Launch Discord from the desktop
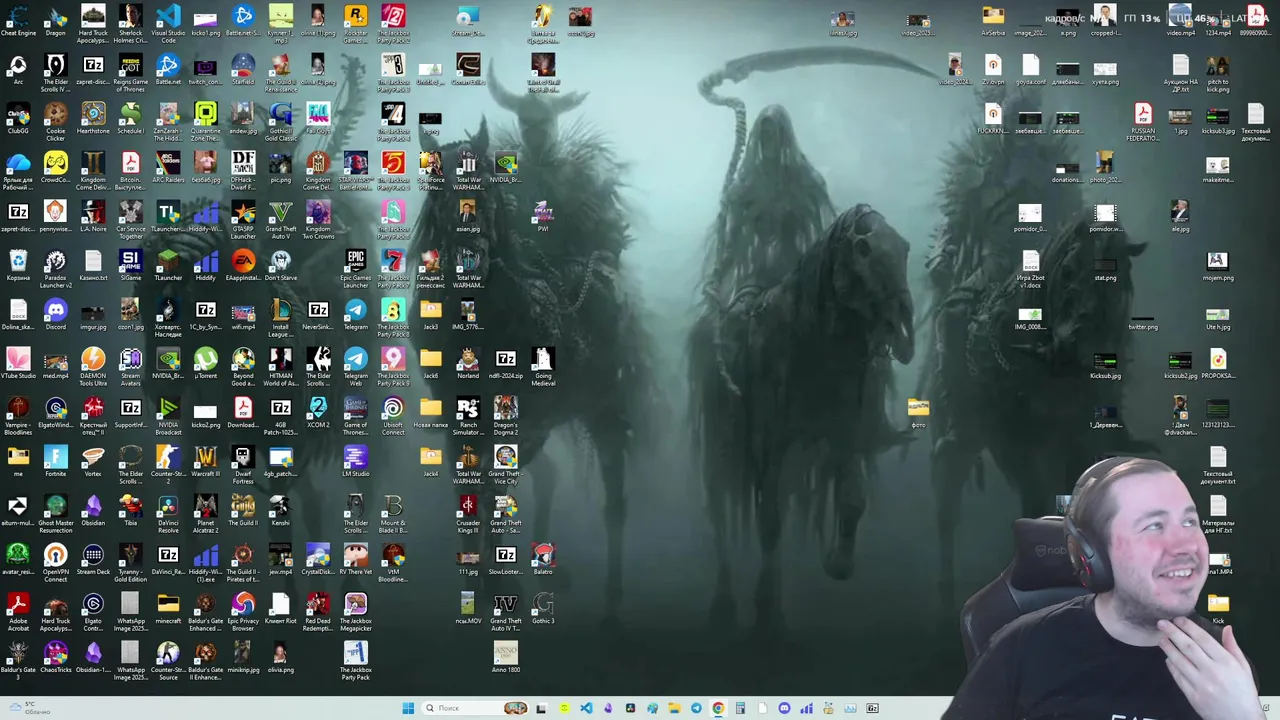This screenshot has height=720, width=1280. (55, 315)
